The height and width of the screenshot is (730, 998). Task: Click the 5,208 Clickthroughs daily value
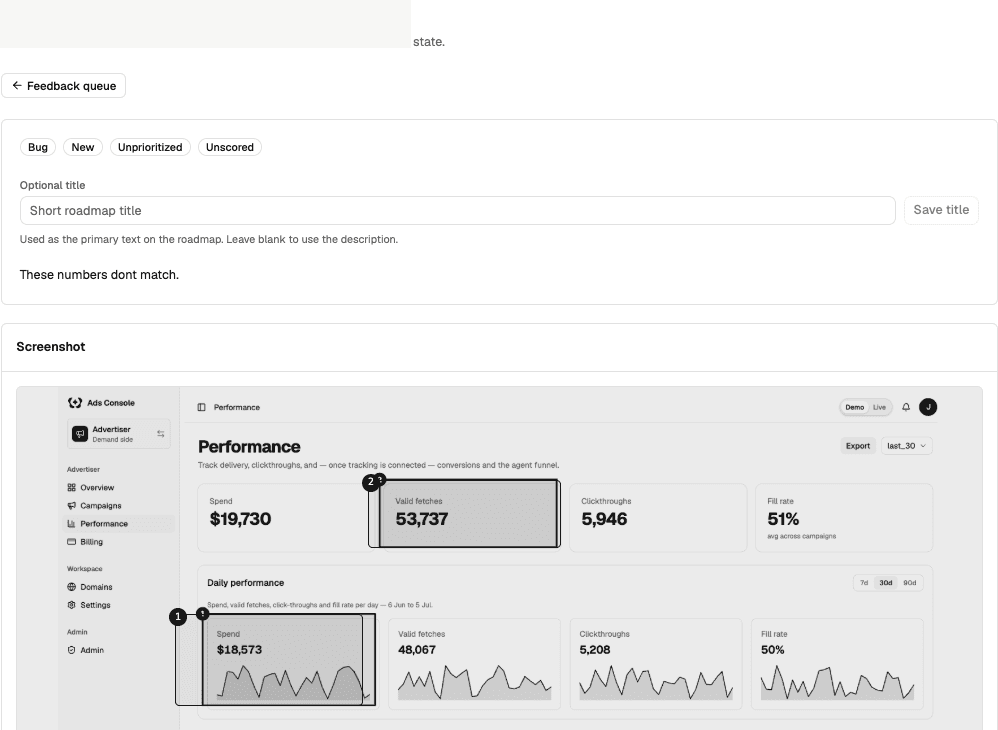(594, 650)
